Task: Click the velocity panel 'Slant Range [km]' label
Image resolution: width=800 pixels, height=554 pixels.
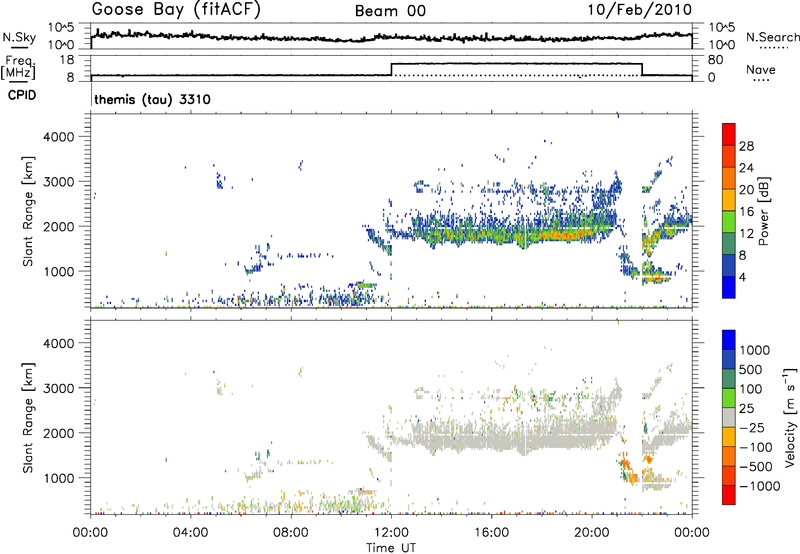Action: point(28,418)
